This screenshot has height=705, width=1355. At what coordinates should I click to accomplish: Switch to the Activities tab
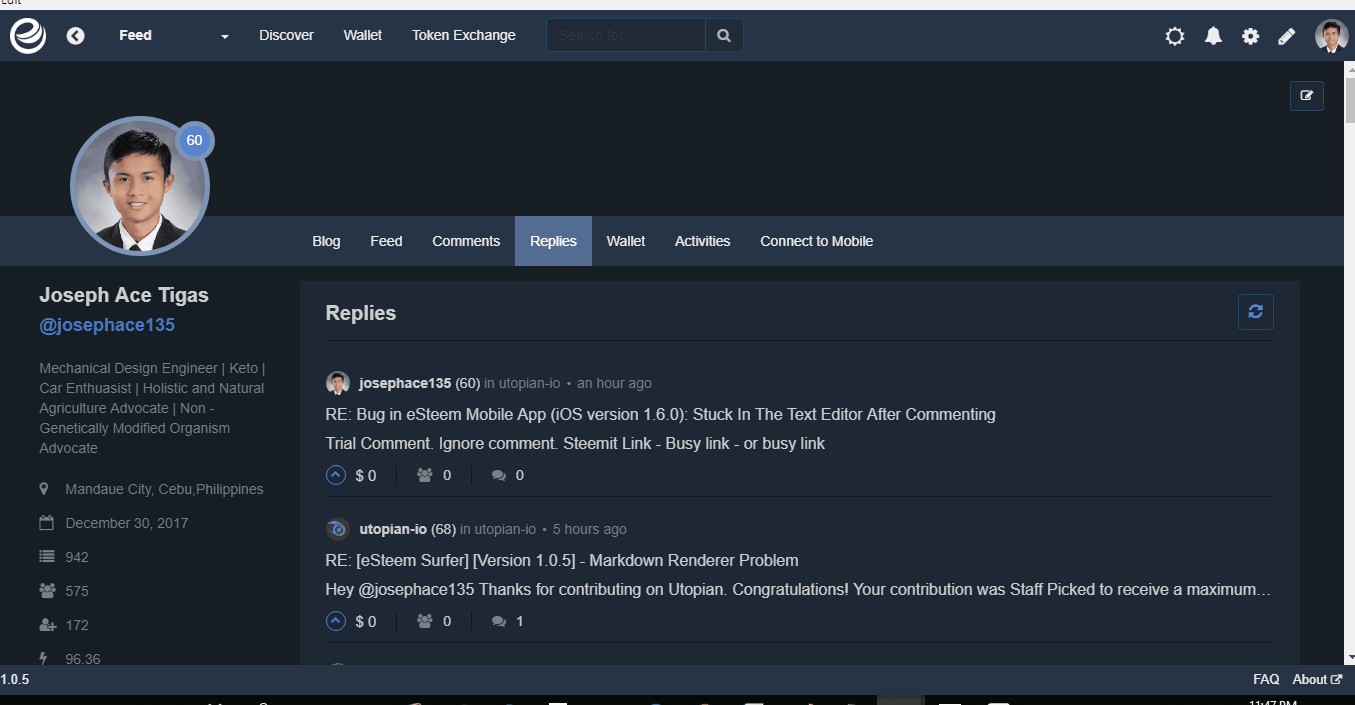point(702,241)
